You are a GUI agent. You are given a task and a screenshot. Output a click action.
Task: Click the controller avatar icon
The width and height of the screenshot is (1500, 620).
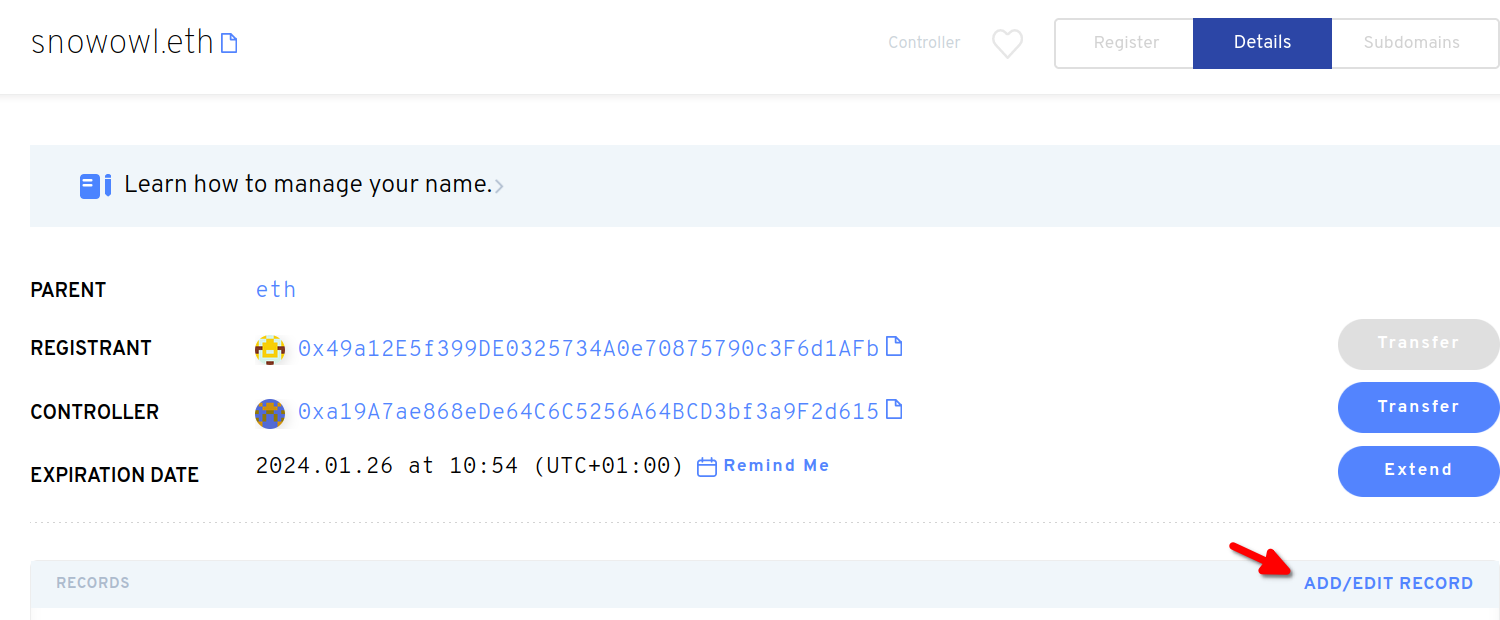pyautogui.click(x=270, y=412)
